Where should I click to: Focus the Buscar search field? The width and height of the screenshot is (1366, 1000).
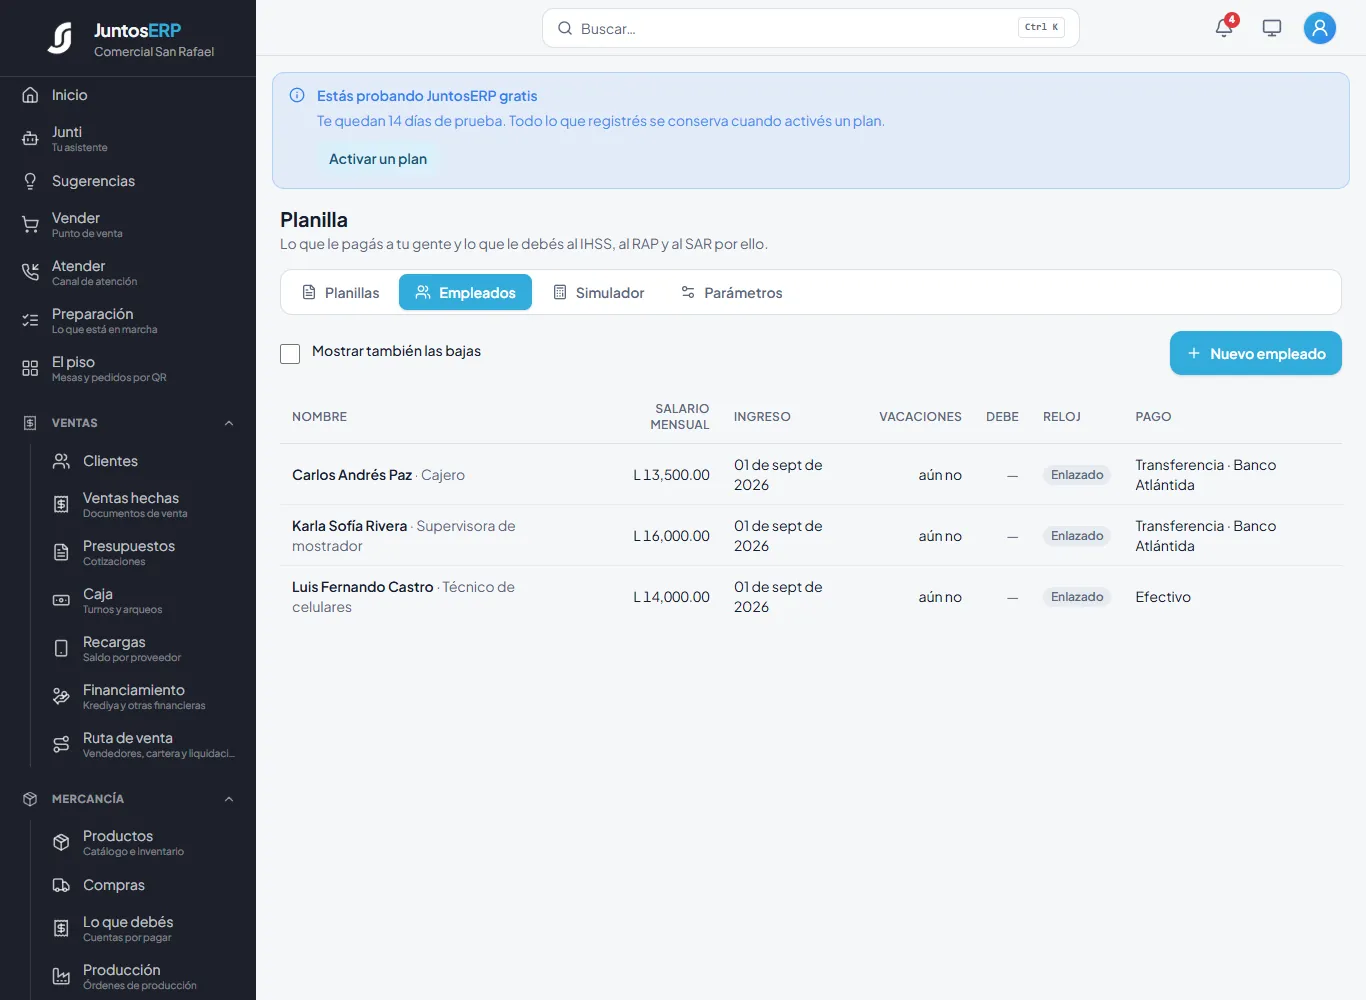coord(811,28)
